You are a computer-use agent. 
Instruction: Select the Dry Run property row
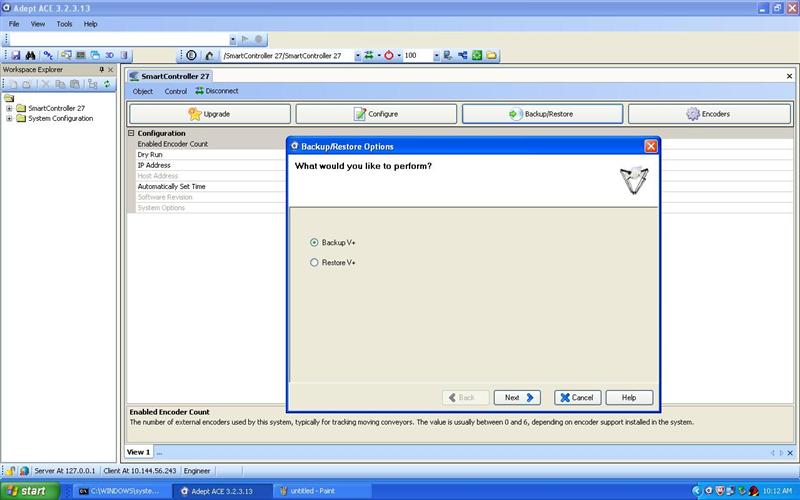point(211,155)
